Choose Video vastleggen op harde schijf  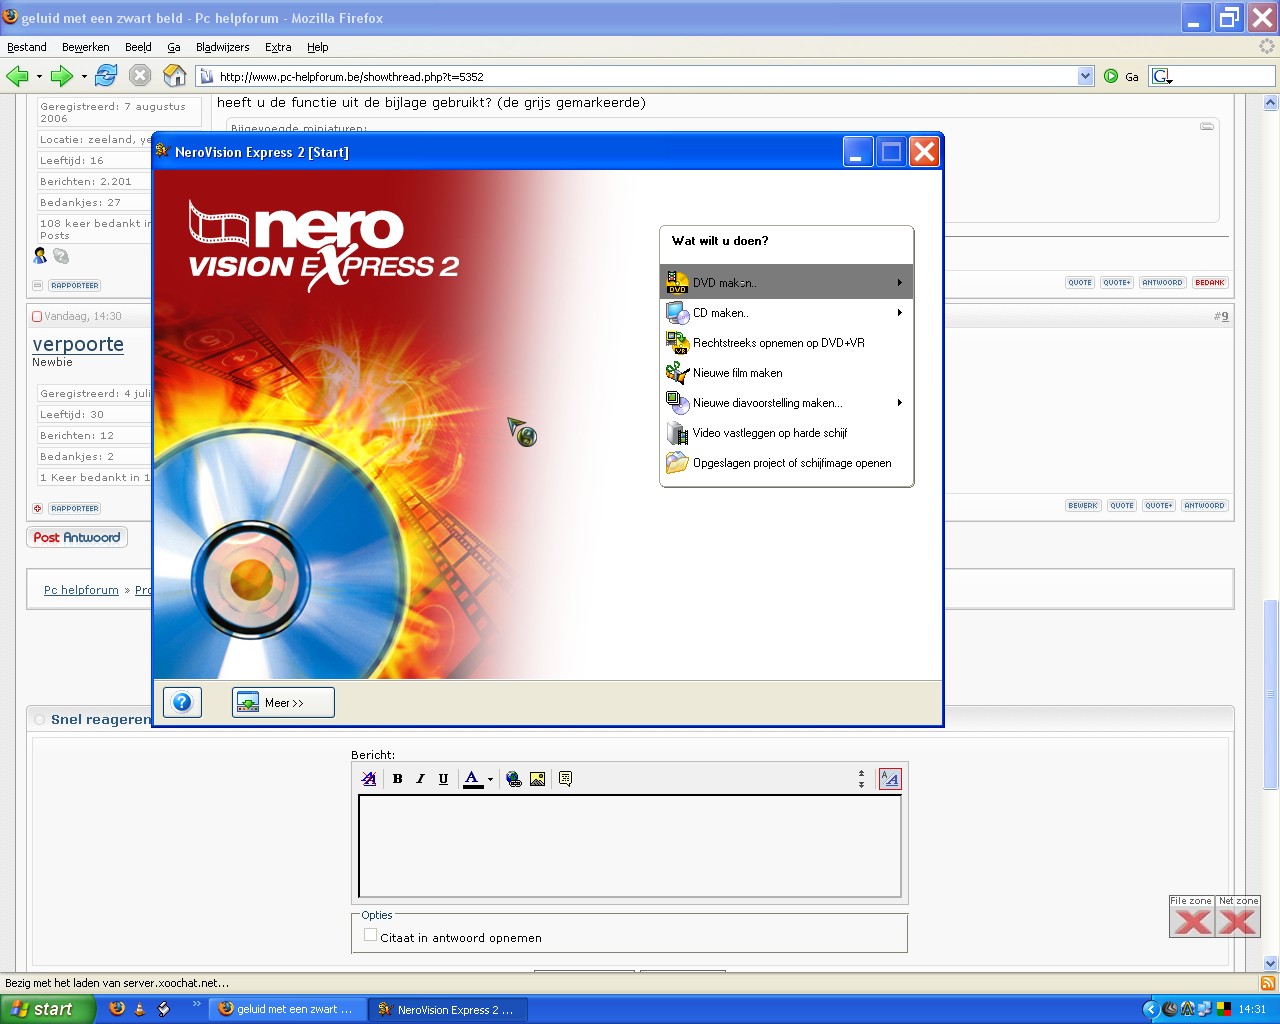point(786,433)
